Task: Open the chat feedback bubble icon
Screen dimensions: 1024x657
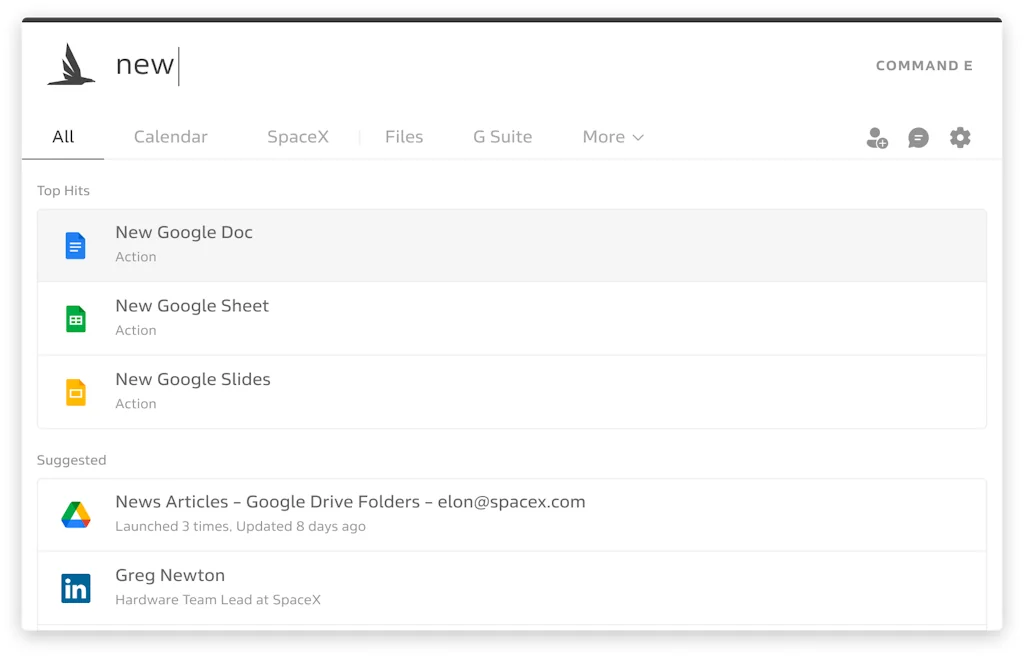Action: (x=918, y=138)
